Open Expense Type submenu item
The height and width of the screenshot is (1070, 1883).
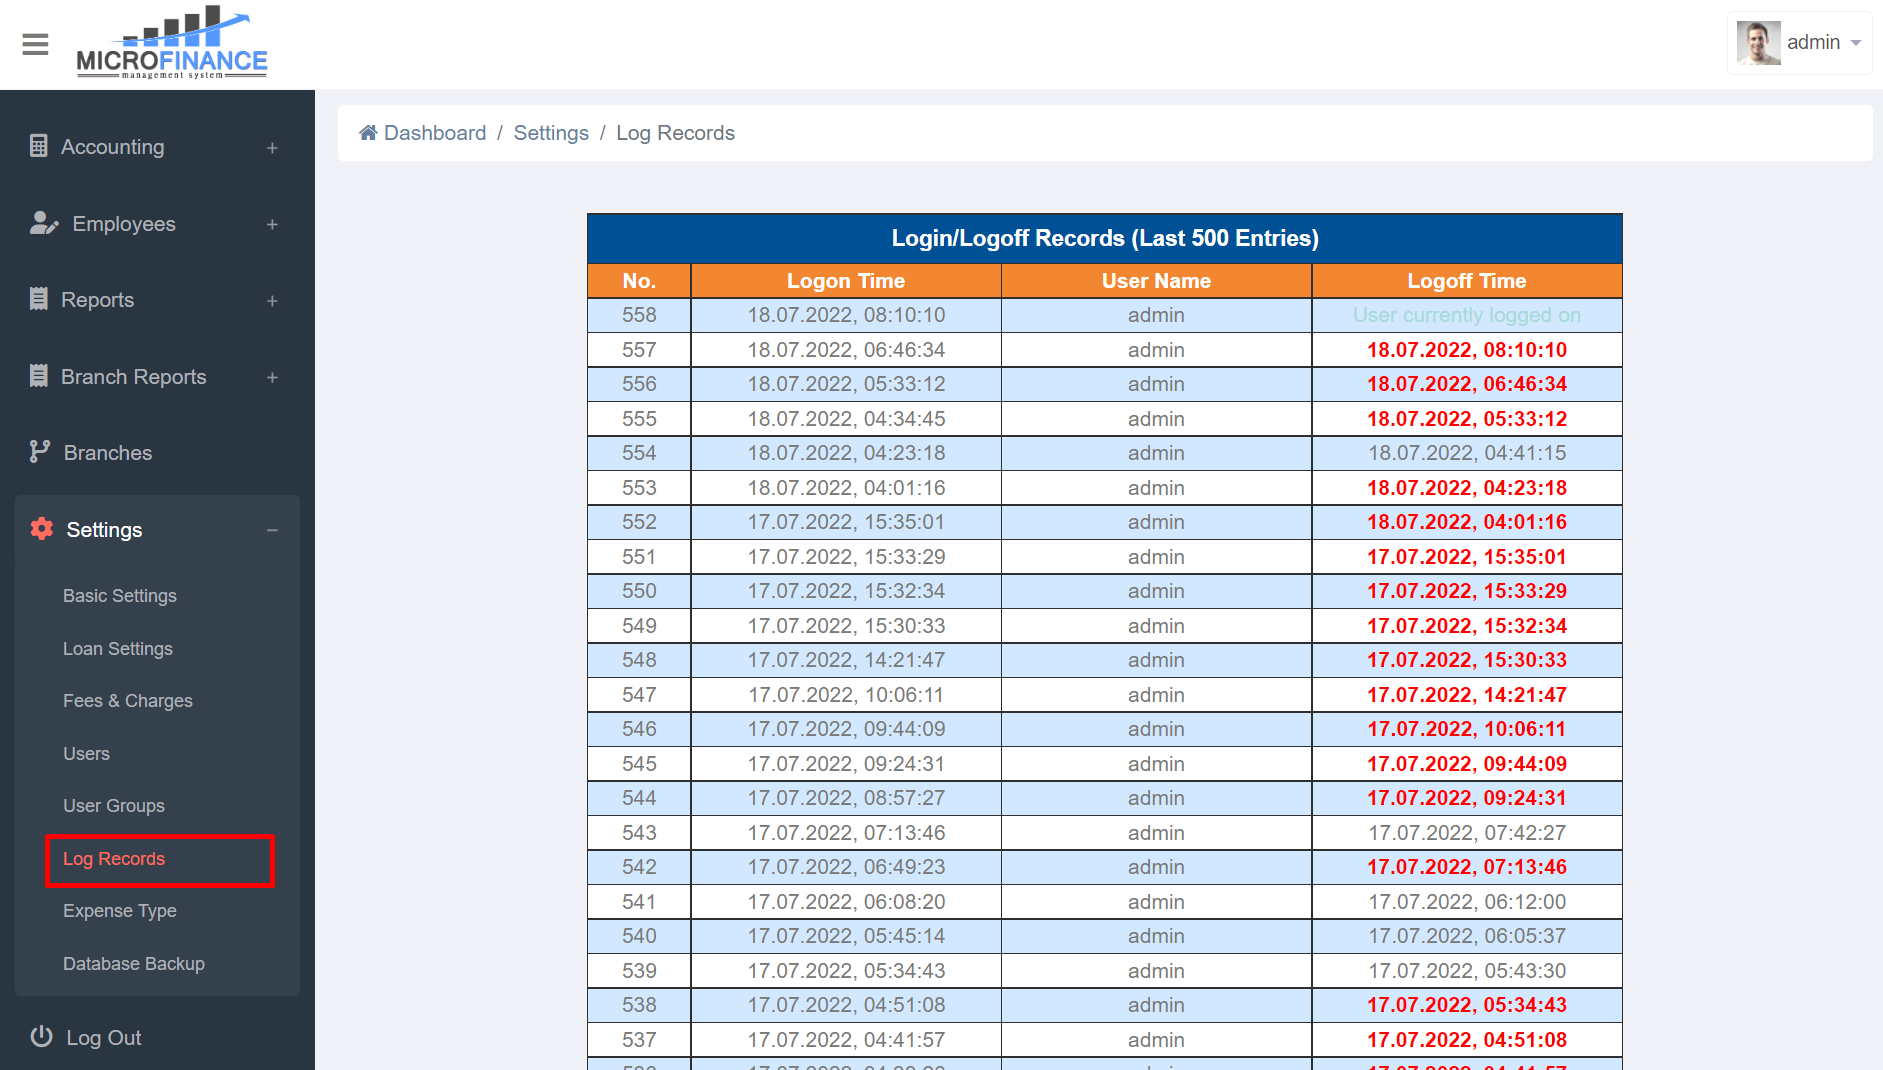(120, 911)
